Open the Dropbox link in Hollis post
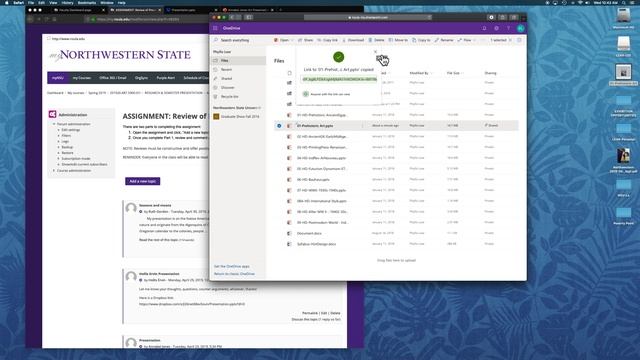640x360 pixels. click(192, 304)
